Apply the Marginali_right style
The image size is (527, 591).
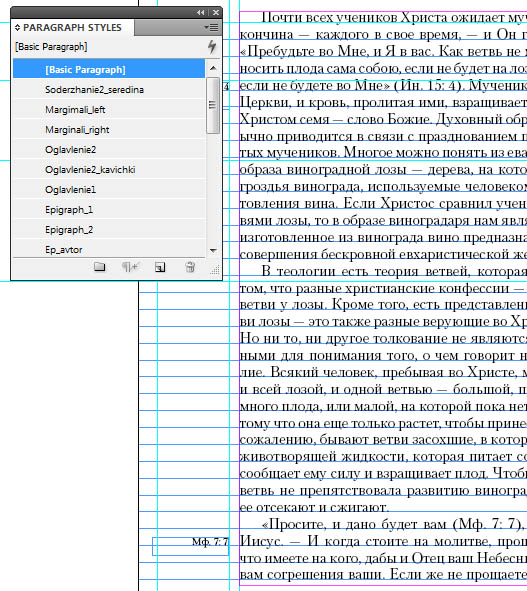[x=109, y=129]
